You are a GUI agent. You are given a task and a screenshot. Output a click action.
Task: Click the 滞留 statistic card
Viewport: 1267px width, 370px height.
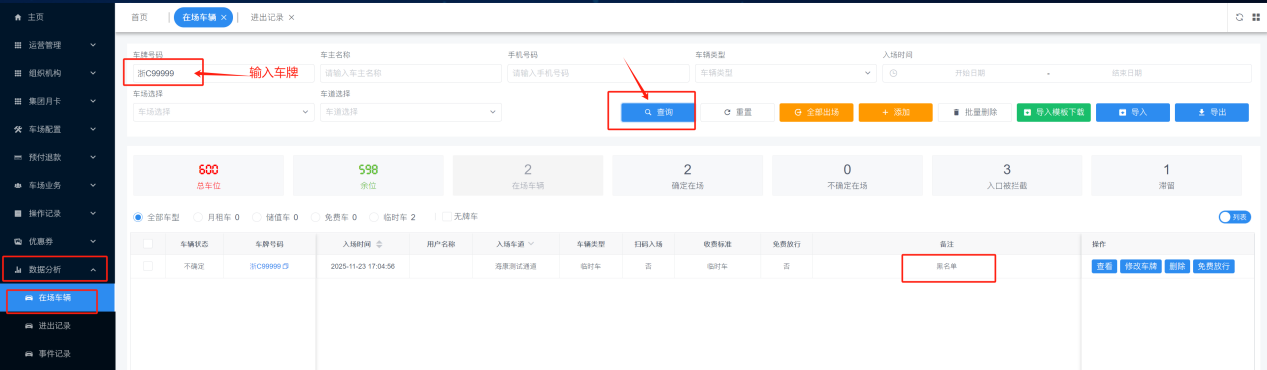[x=1166, y=175]
